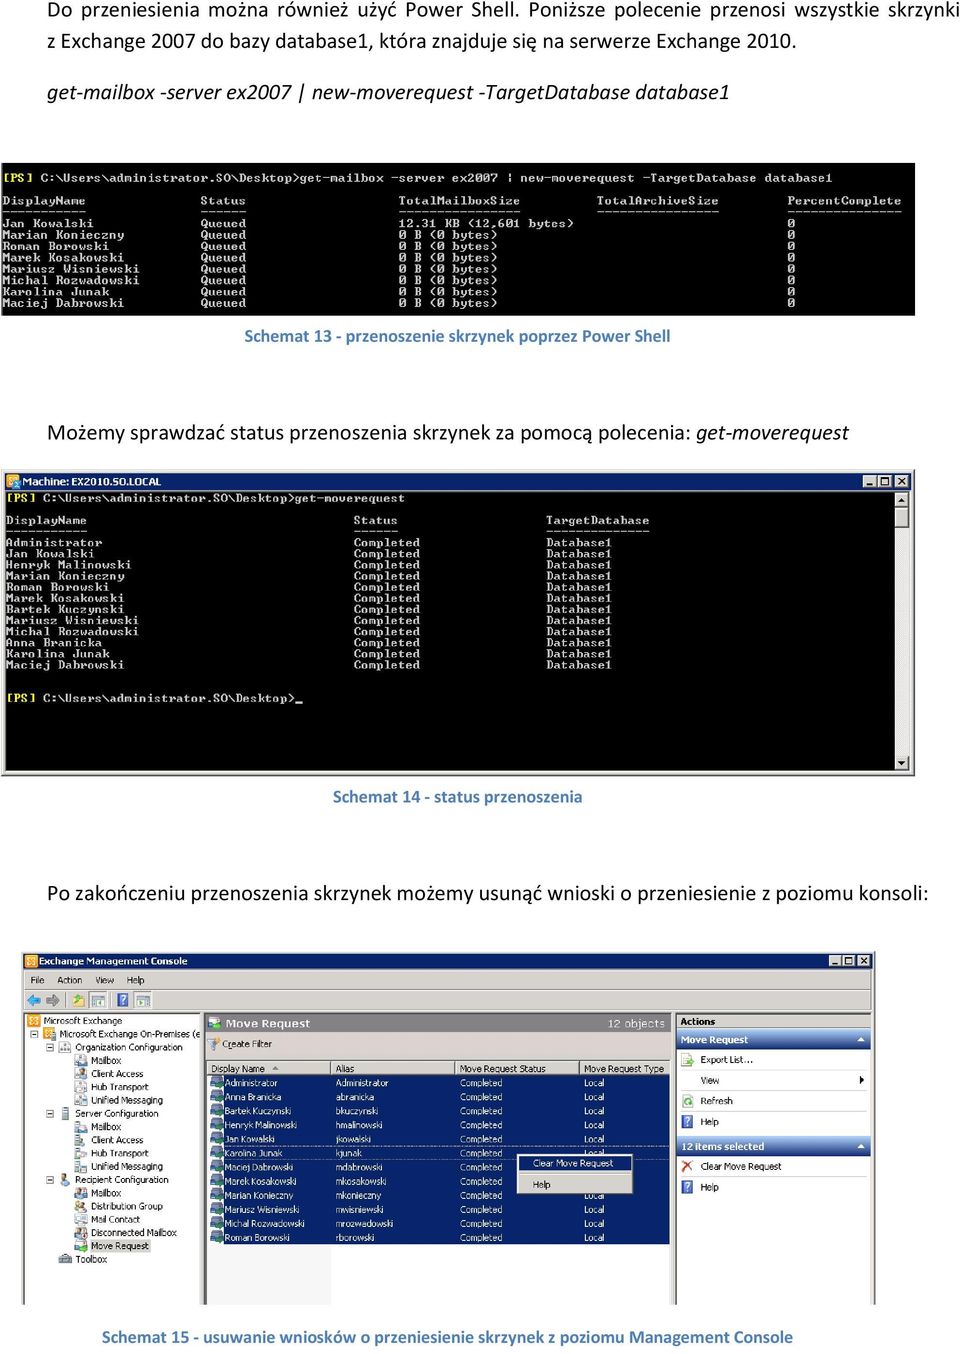
Task: Click PowerShell window scrollbar down arrow
Action: tap(902, 763)
